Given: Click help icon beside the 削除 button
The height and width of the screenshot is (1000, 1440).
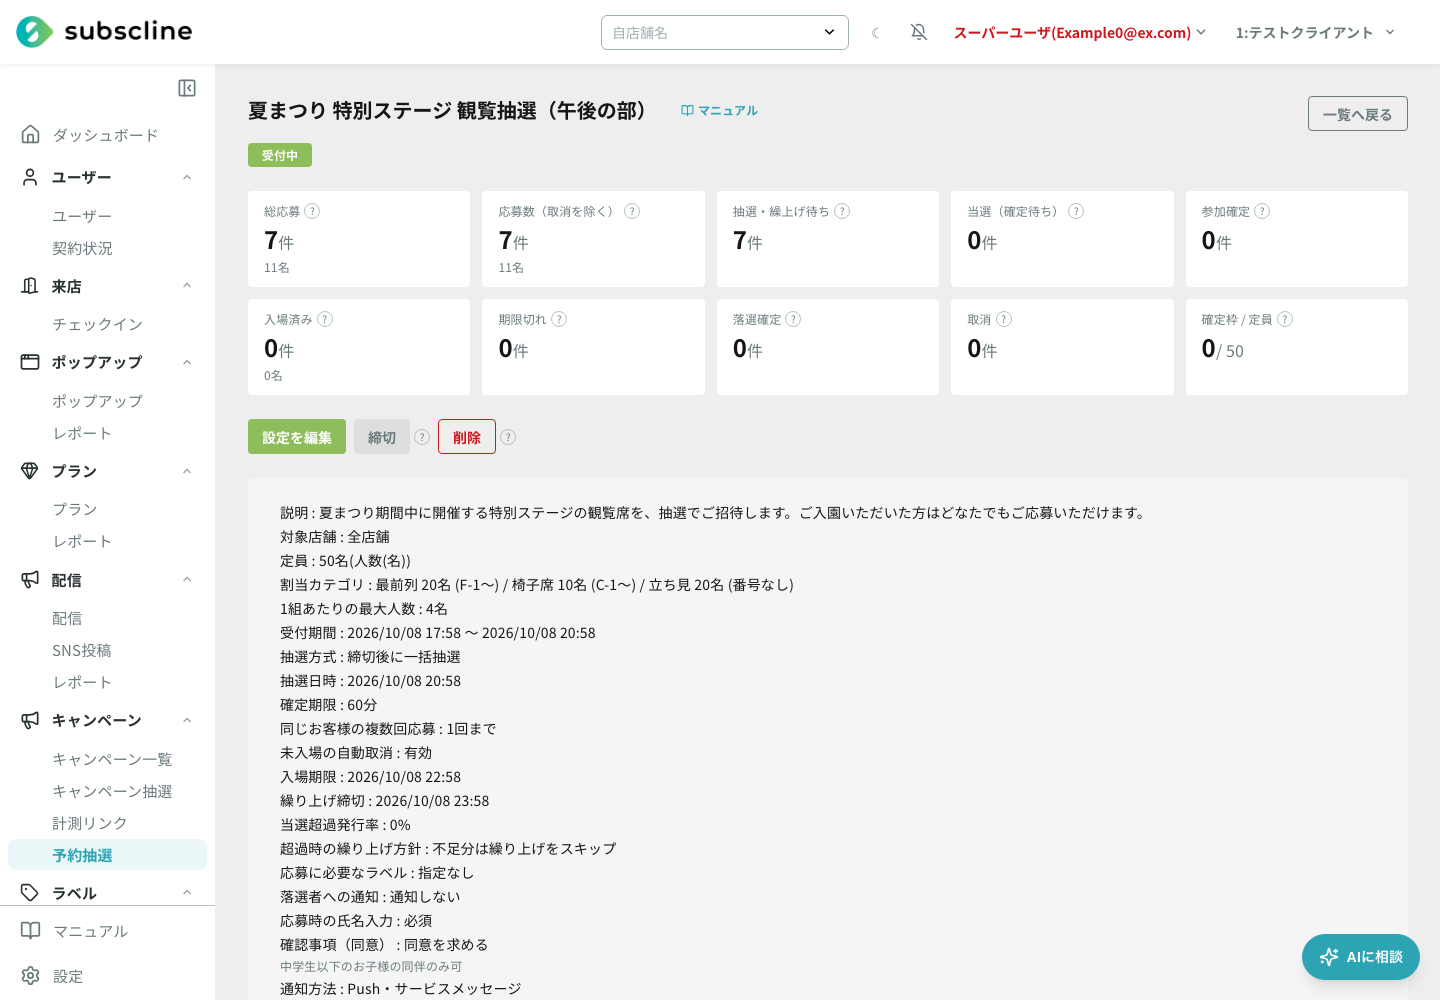Looking at the screenshot, I should pyautogui.click(x=508, y=437).
